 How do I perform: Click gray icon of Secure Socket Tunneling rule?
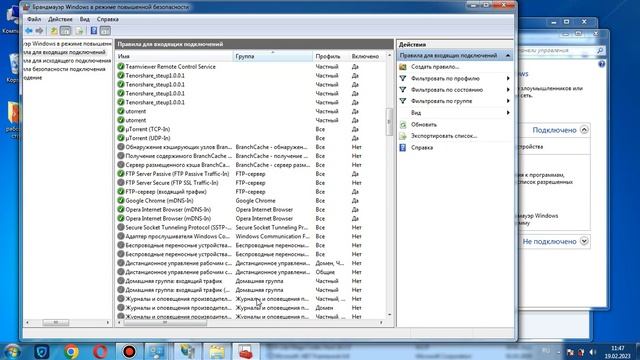[121, 227]
